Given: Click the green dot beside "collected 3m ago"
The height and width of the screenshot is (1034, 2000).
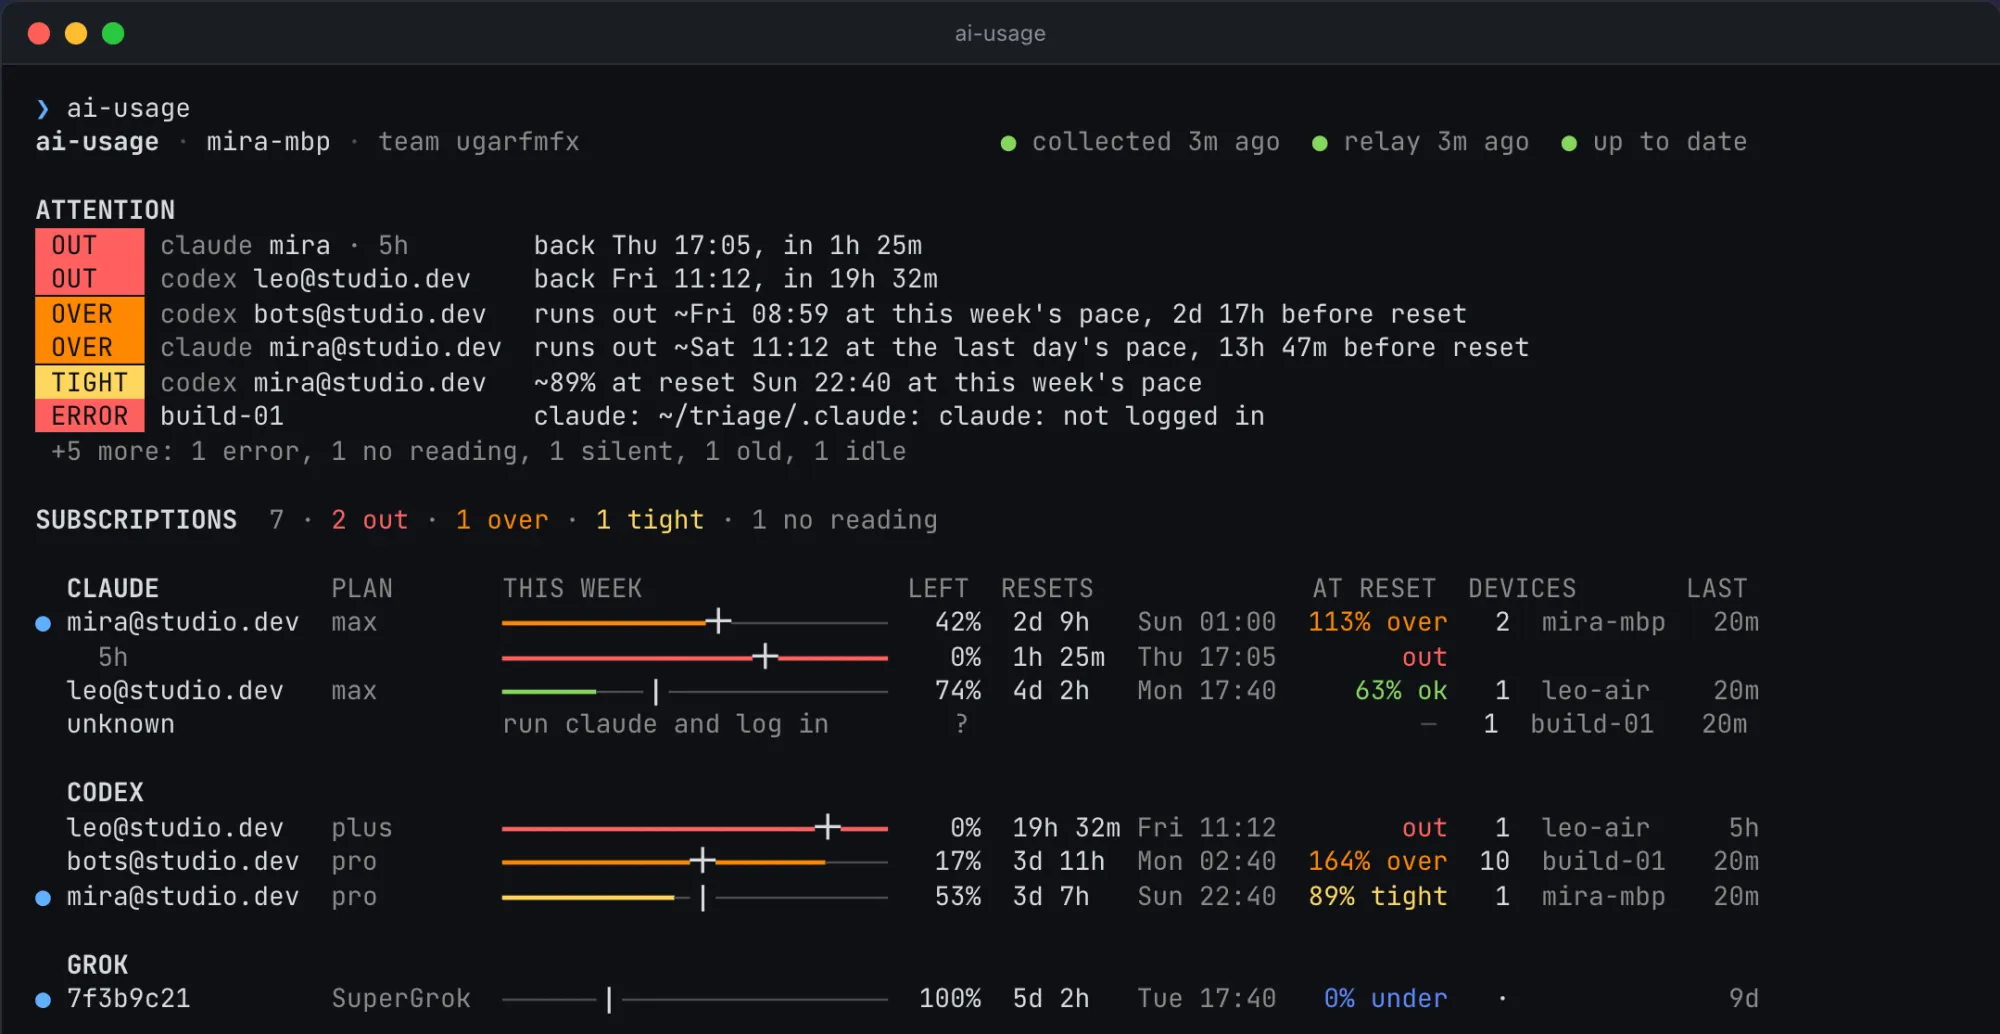Looking at the screenshot, I should click(1008, 143).
